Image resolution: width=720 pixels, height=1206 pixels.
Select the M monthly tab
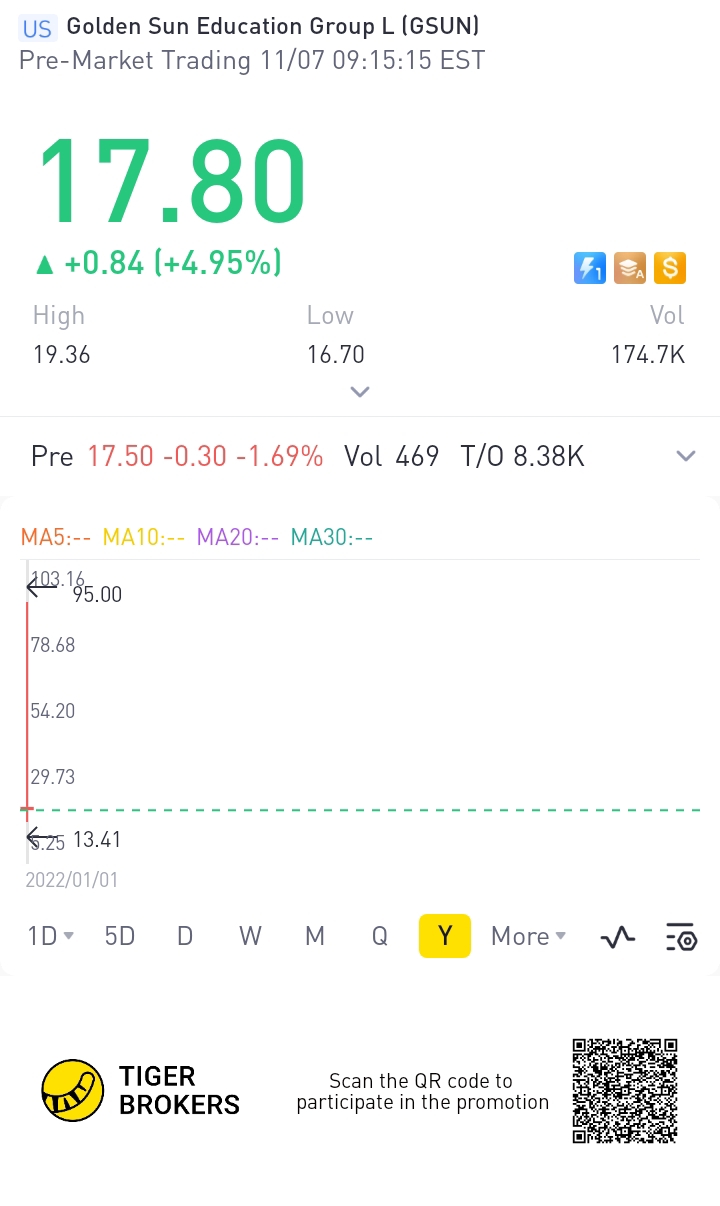tap(315, 936)
